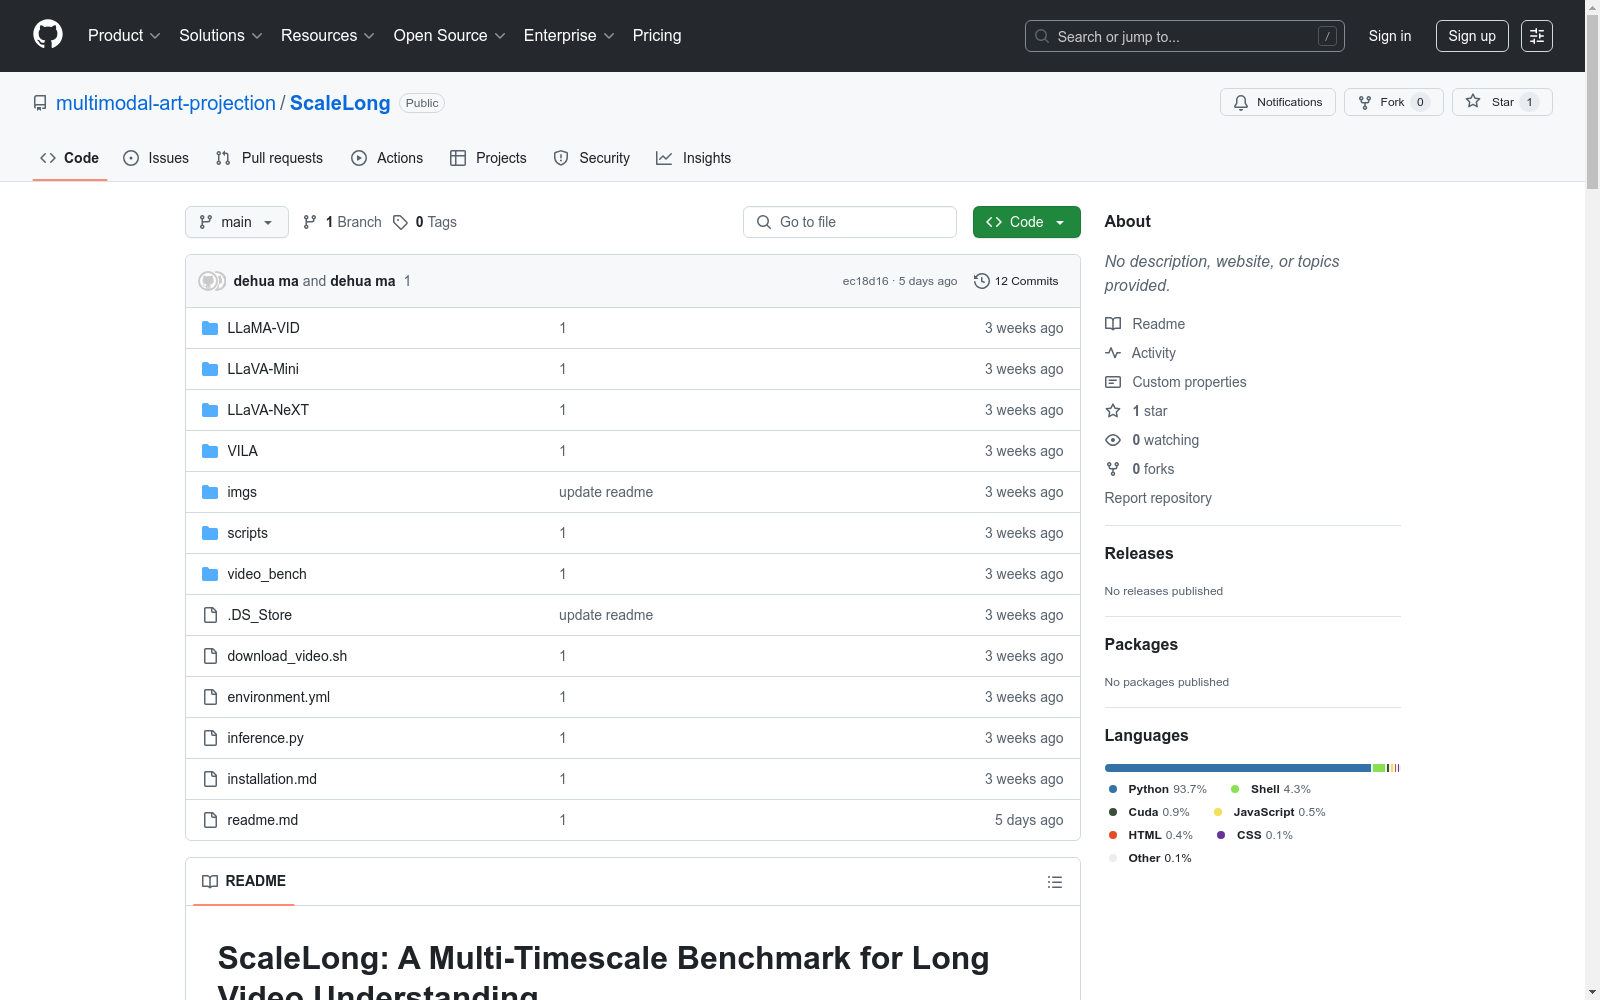This screenshot has height=1000, width=1600.
Task: Open the Releases section heading
Action: pos(1139,553)
